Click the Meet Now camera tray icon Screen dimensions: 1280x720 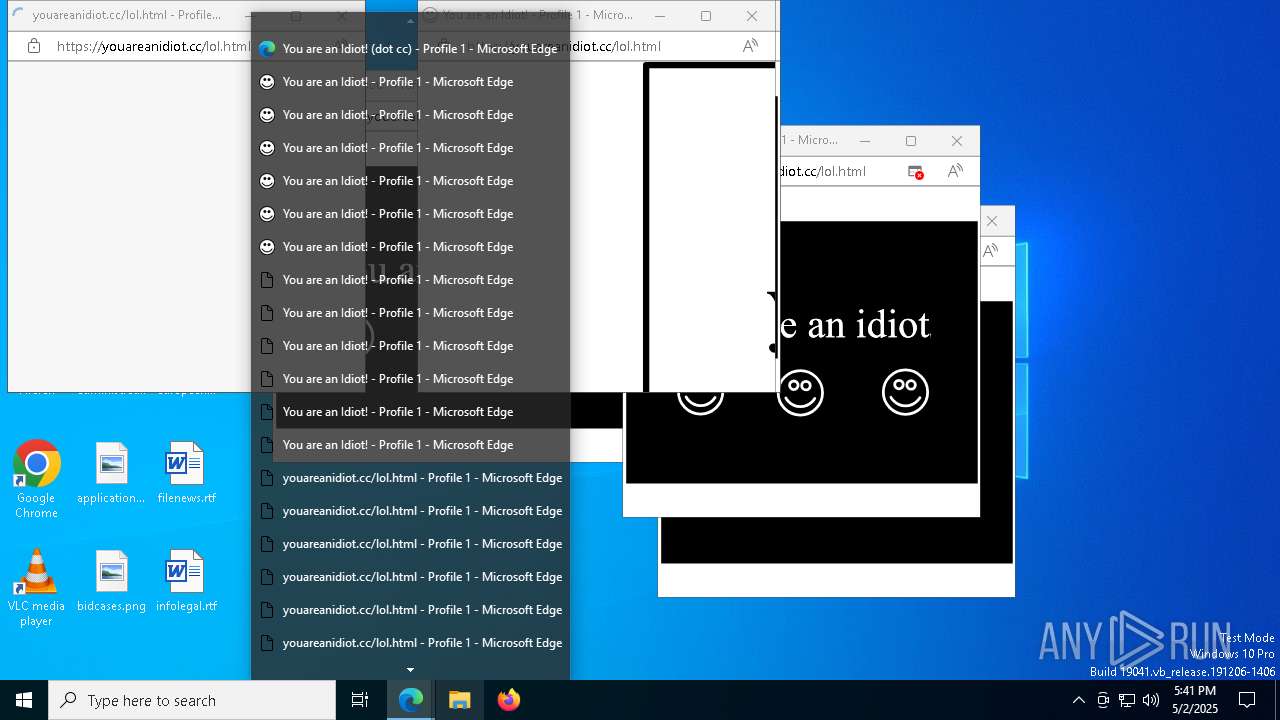tap(1103, 700)
